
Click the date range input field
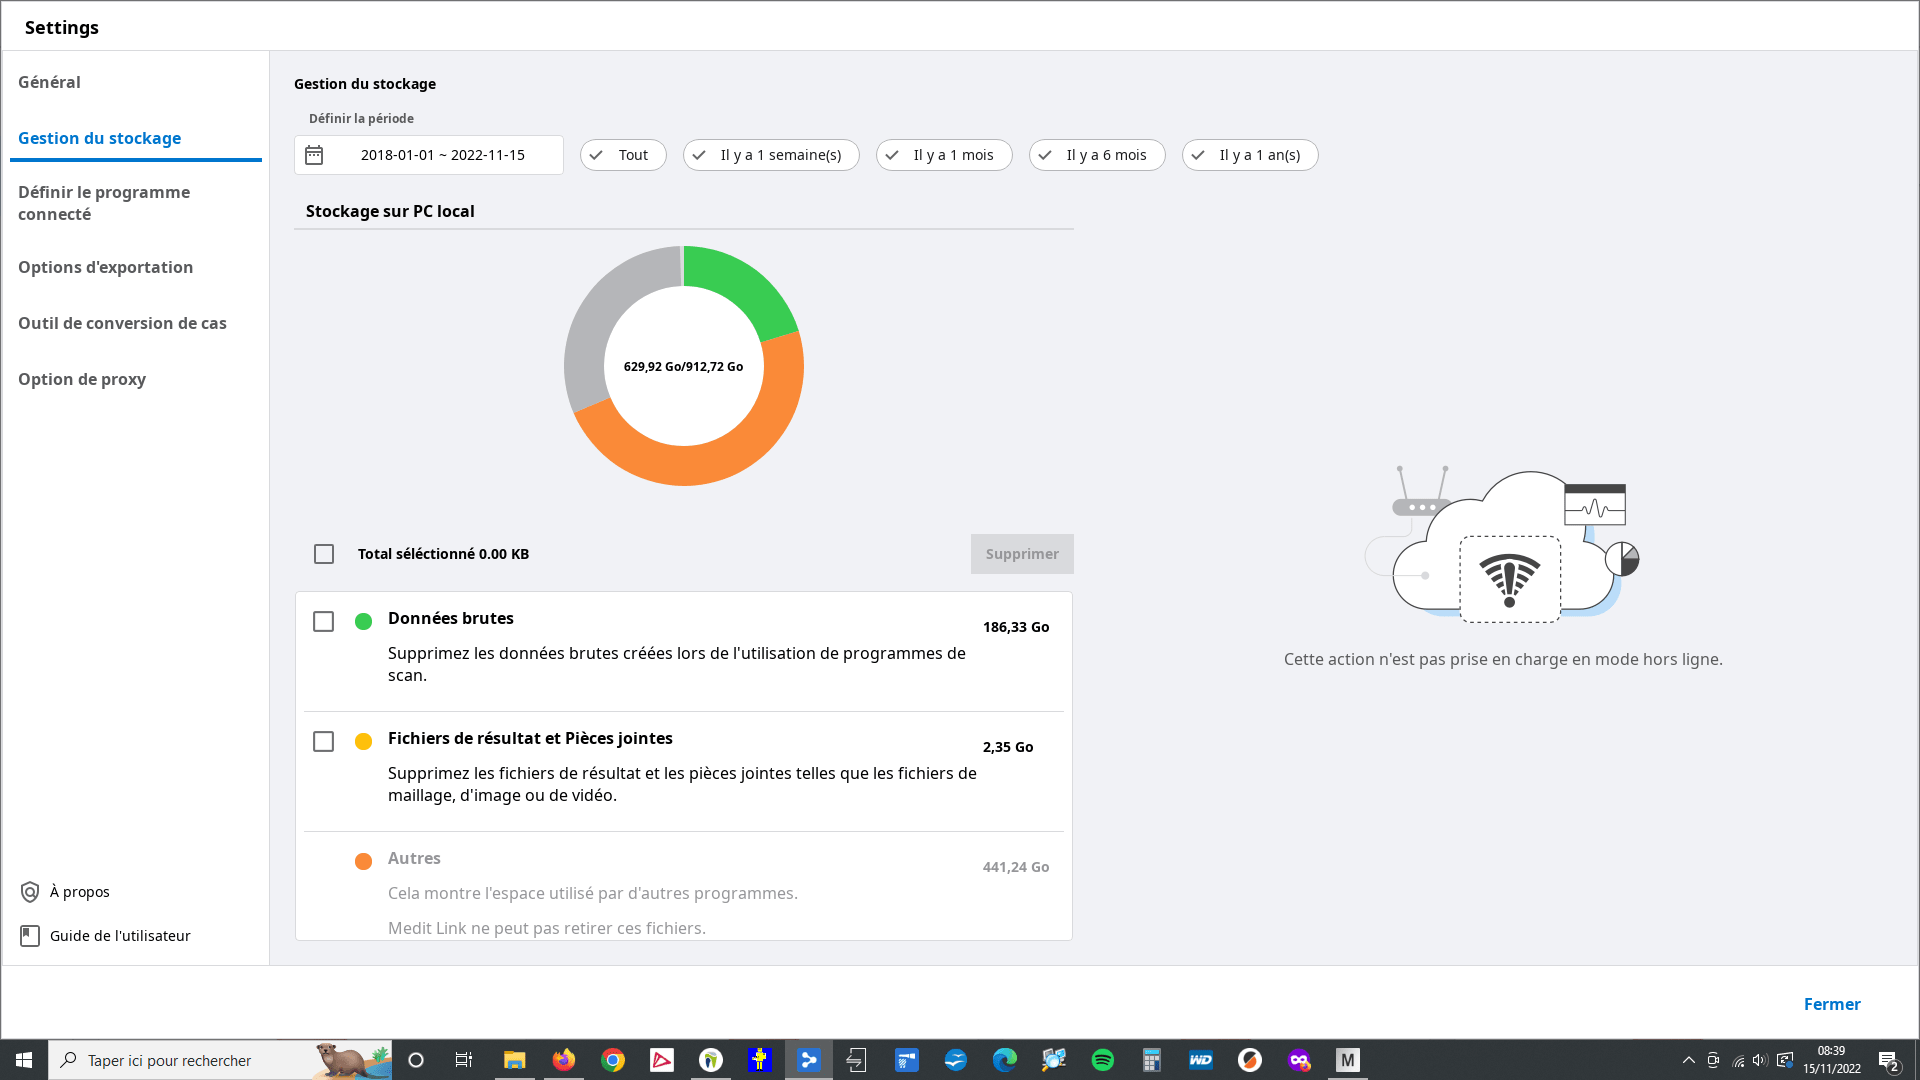coord(442,155)
